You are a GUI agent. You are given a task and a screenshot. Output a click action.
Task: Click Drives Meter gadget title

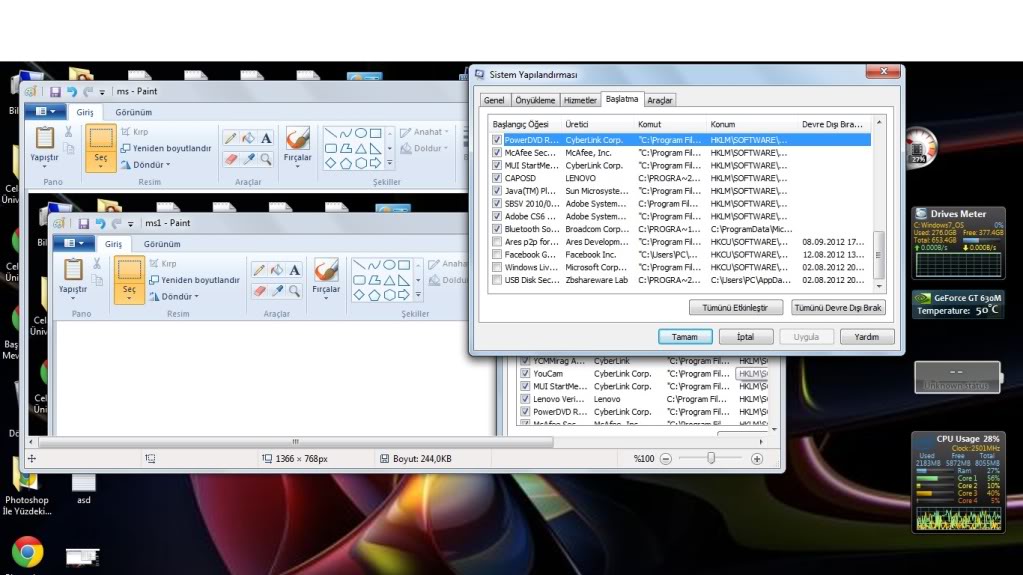pos(958,213)
